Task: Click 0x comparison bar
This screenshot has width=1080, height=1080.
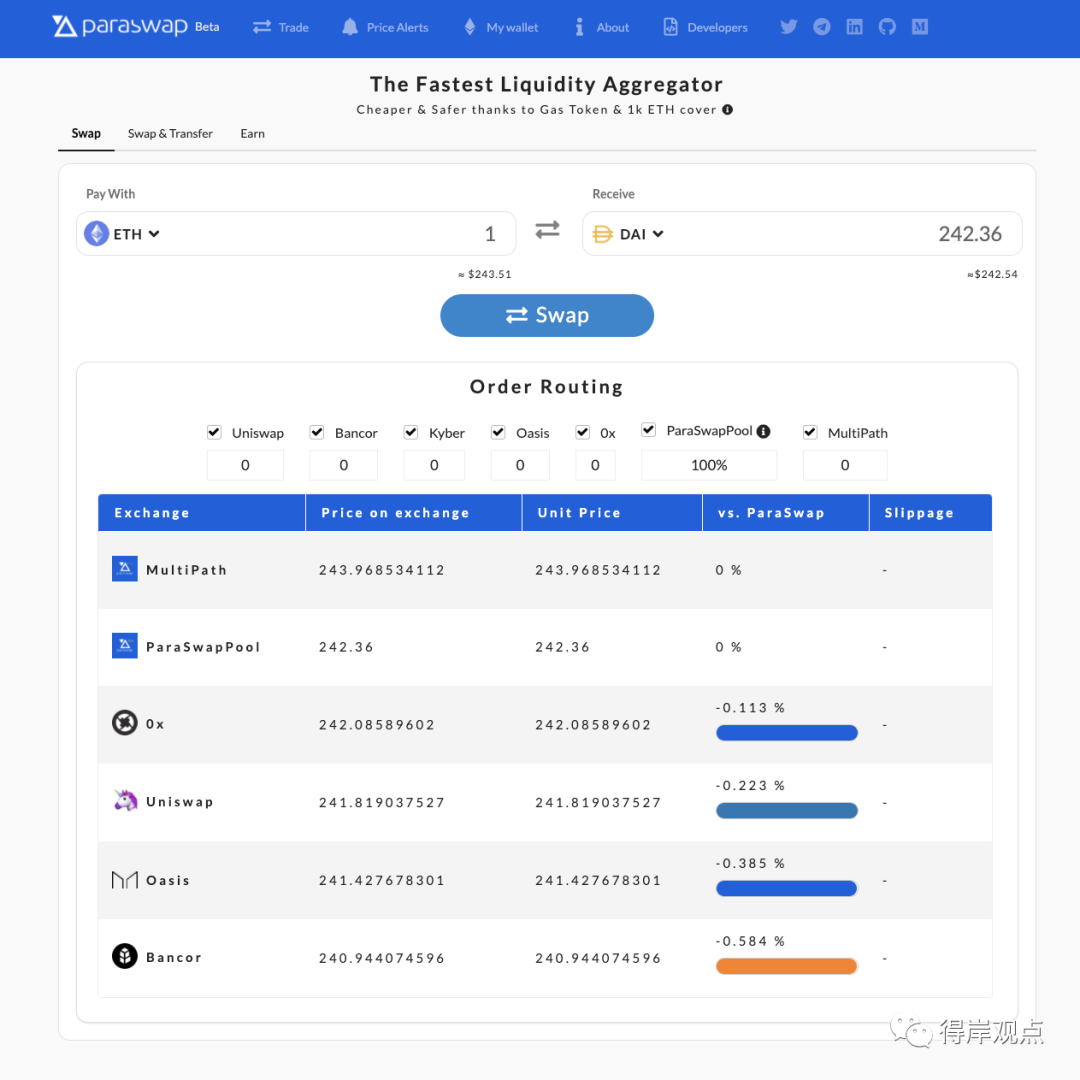Action: (787, 732)
